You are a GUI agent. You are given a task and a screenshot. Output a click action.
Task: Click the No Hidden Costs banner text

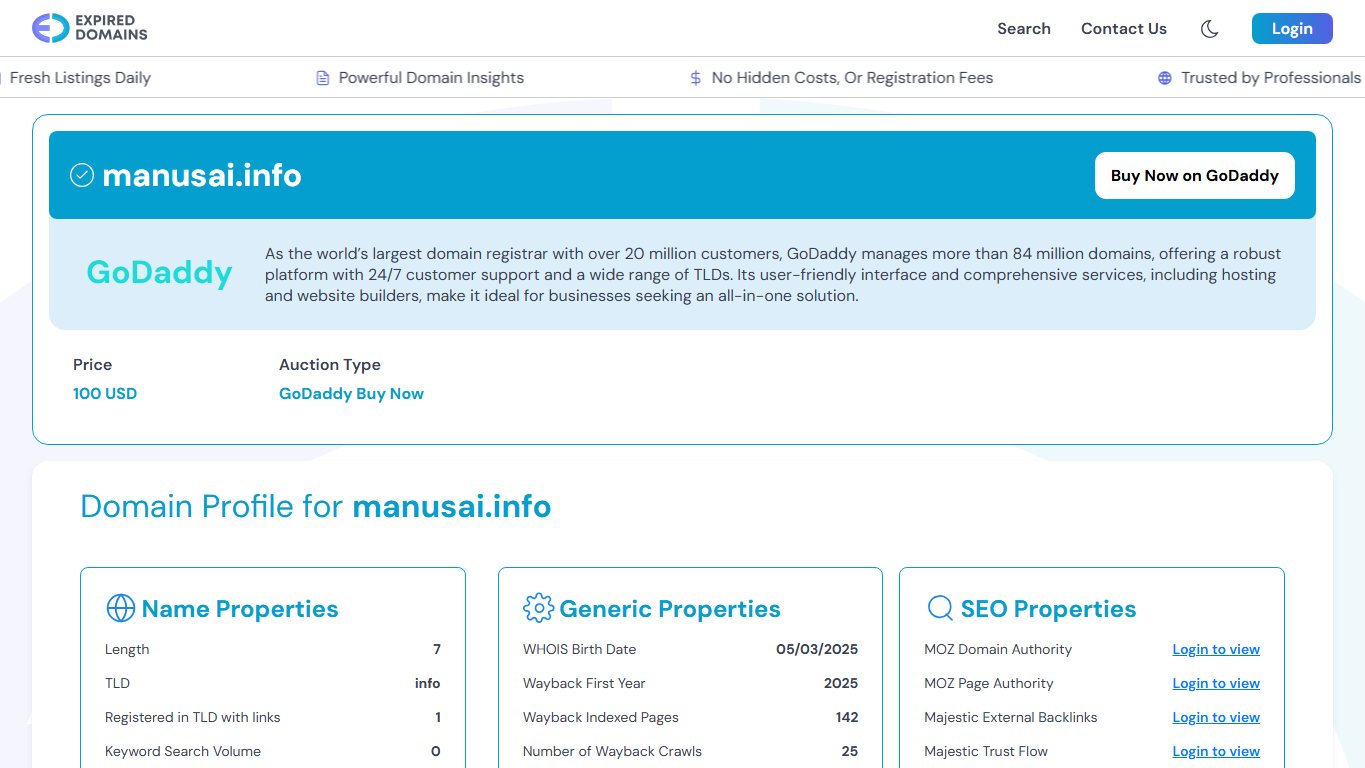point(852,78)
